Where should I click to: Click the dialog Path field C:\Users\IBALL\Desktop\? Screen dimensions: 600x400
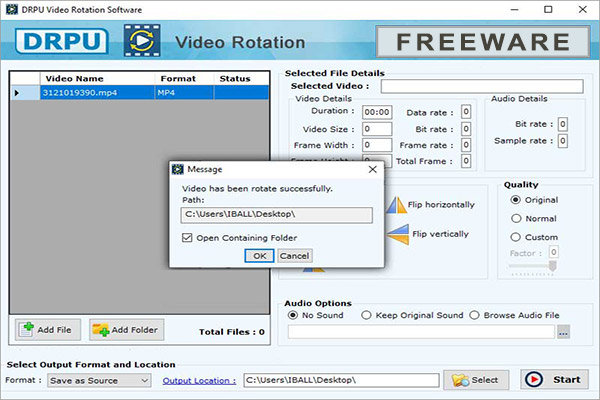pyautogui.click(x=276, y=215)
